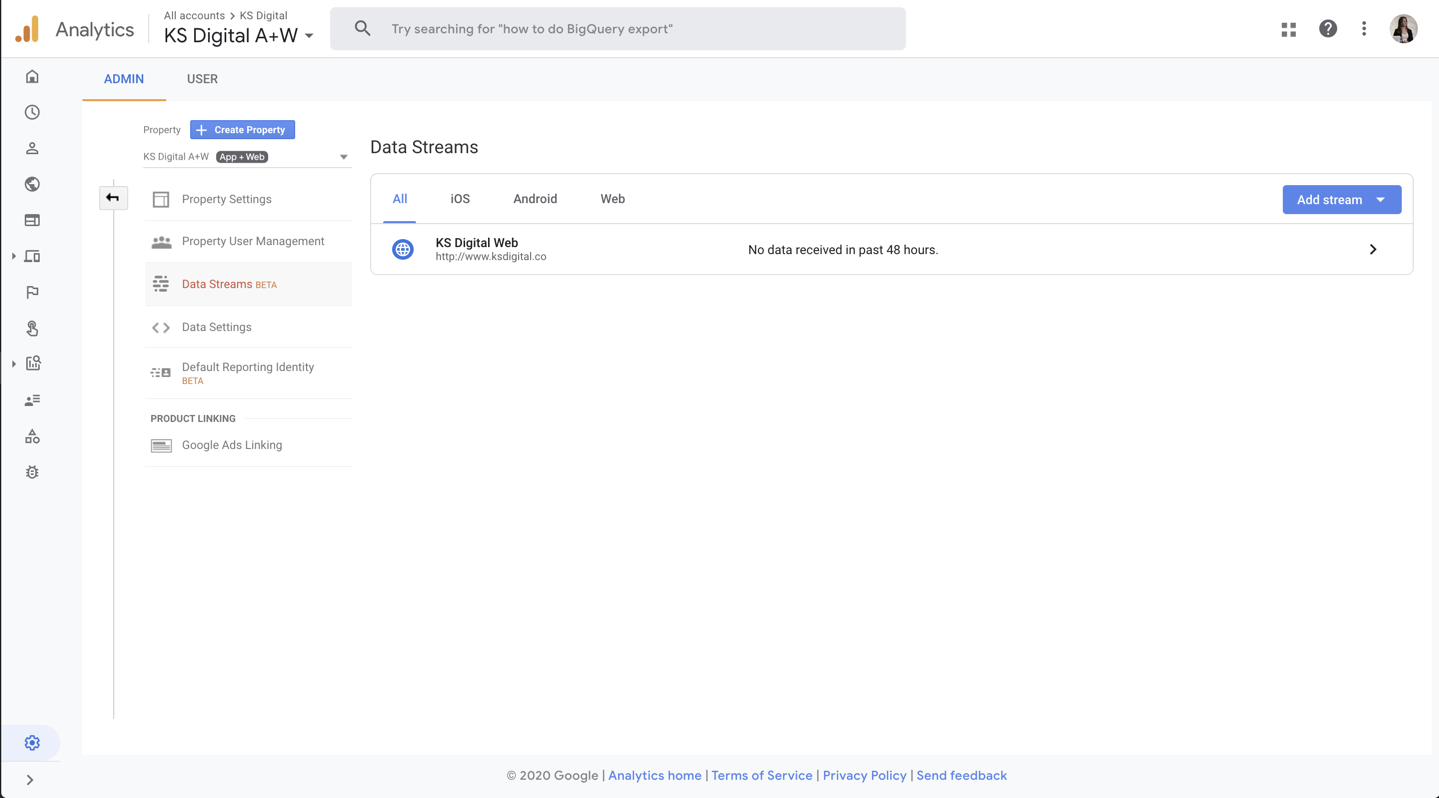Click the 'Data Streams' page heading
This screenshot has width=1439, height=798.
tap(424, 147)
